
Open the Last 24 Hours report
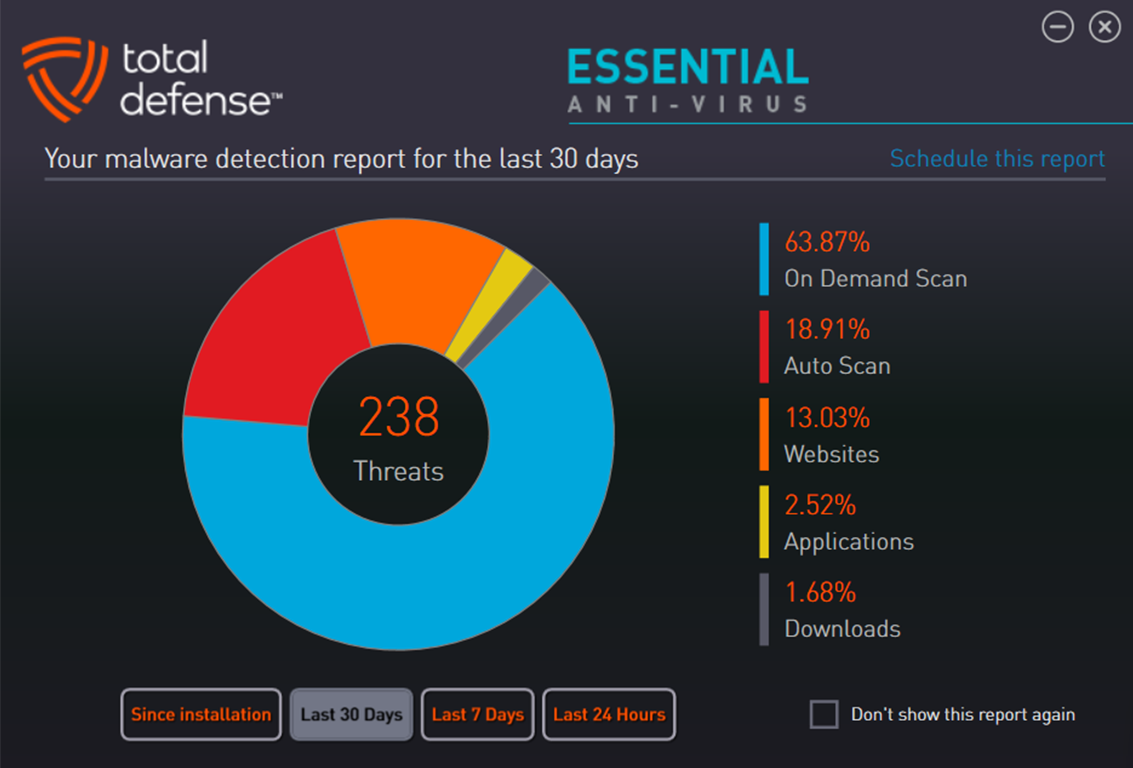tap(609, 714)
